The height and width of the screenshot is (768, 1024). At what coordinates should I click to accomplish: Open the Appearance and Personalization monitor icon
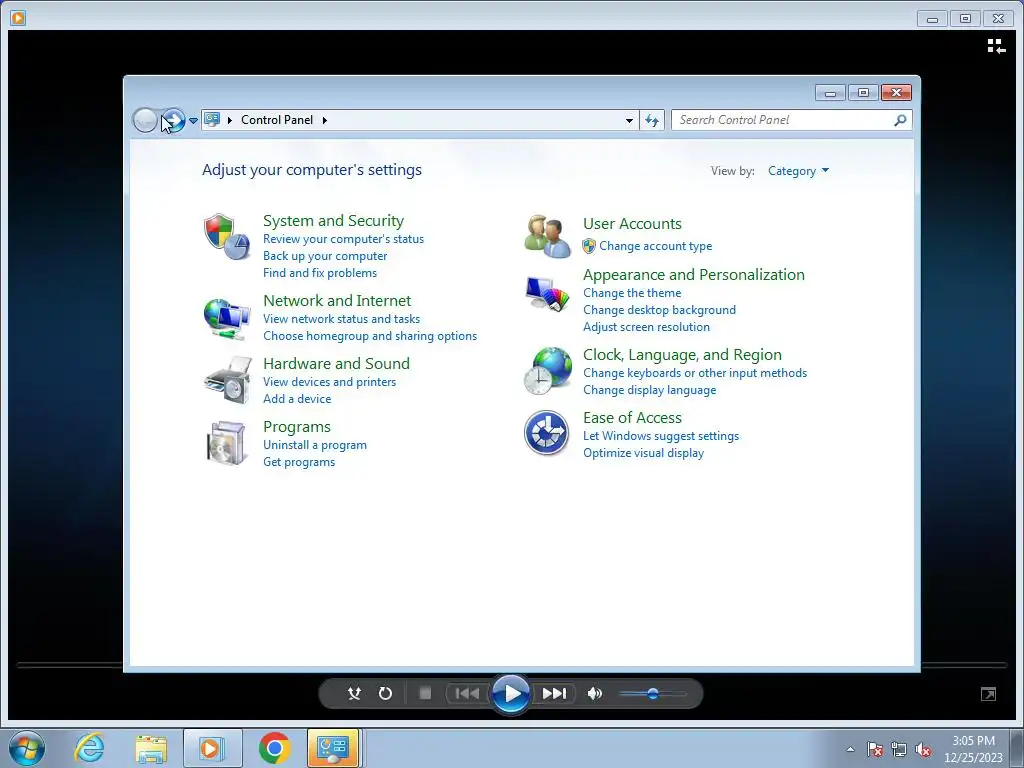[547, 293]
